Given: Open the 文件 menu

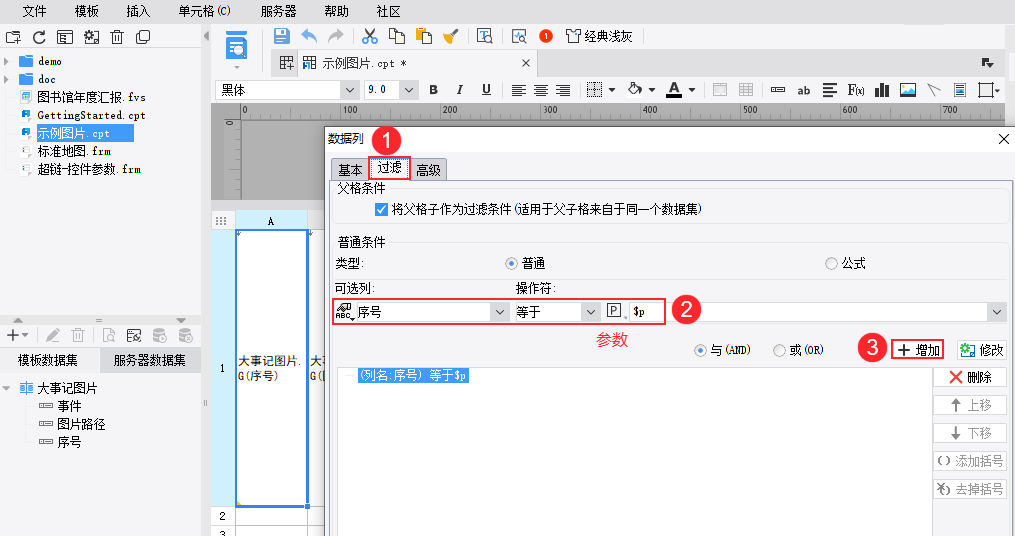Looking at the screenshot, I should click(34, 12).
